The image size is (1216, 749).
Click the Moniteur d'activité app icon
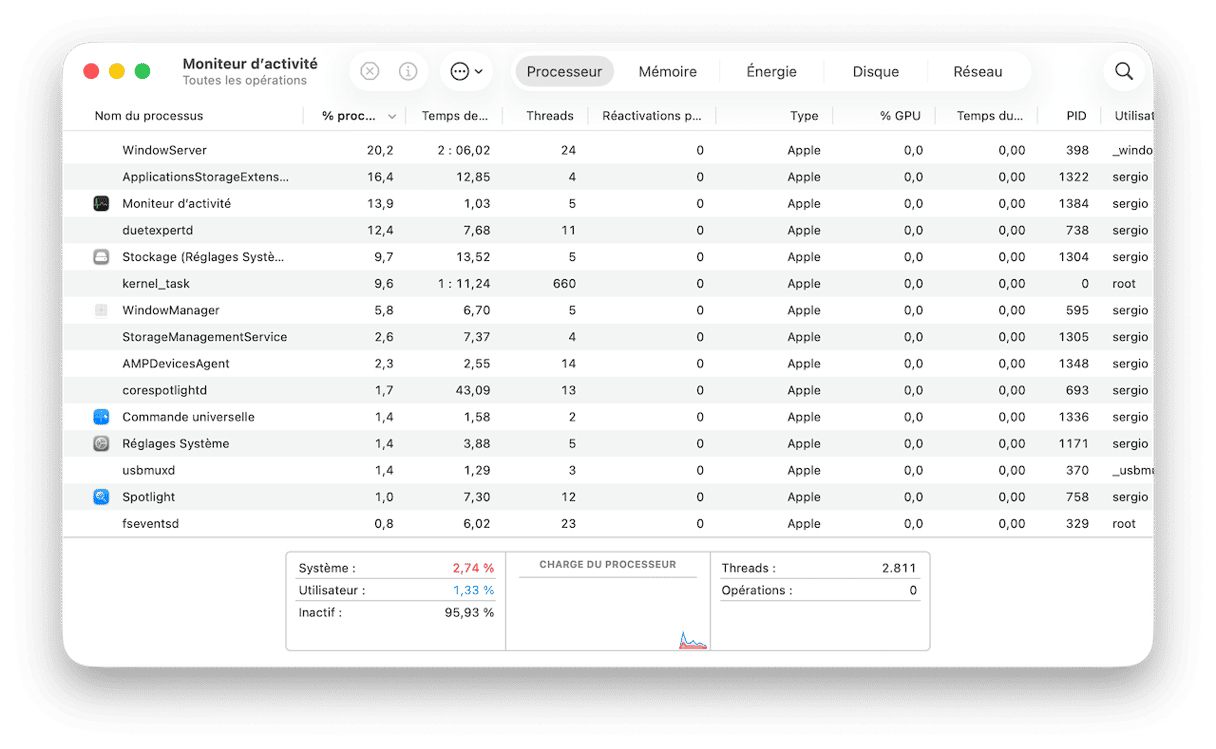(x=101, y=203)
